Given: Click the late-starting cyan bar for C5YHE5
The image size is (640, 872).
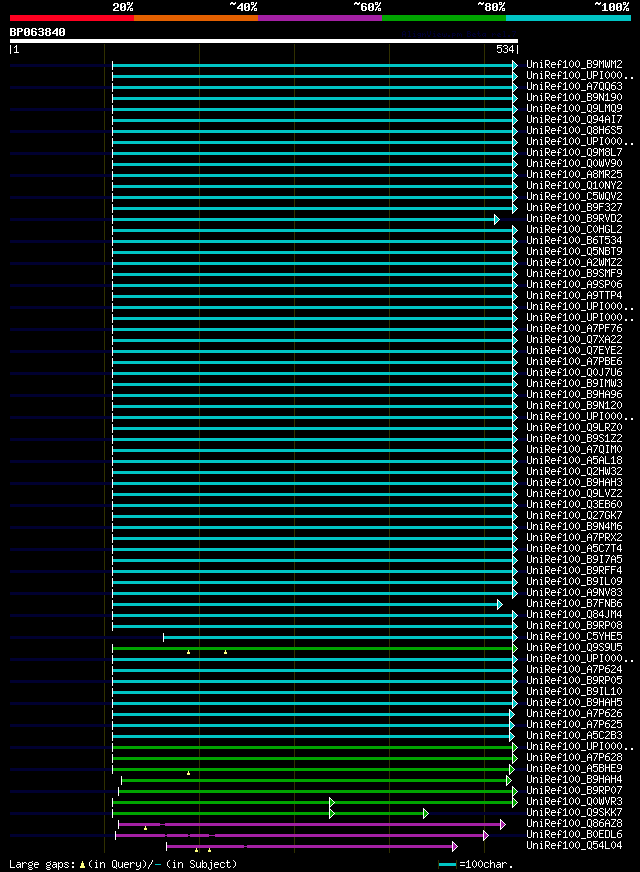Looking at the screenshot, I should click(x=340, y=638).
